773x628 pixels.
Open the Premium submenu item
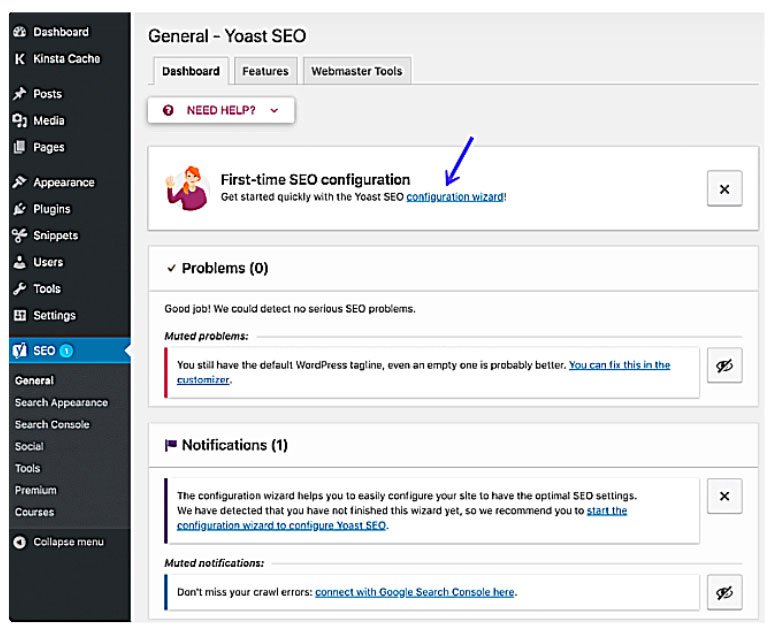[x=36, y=490]
